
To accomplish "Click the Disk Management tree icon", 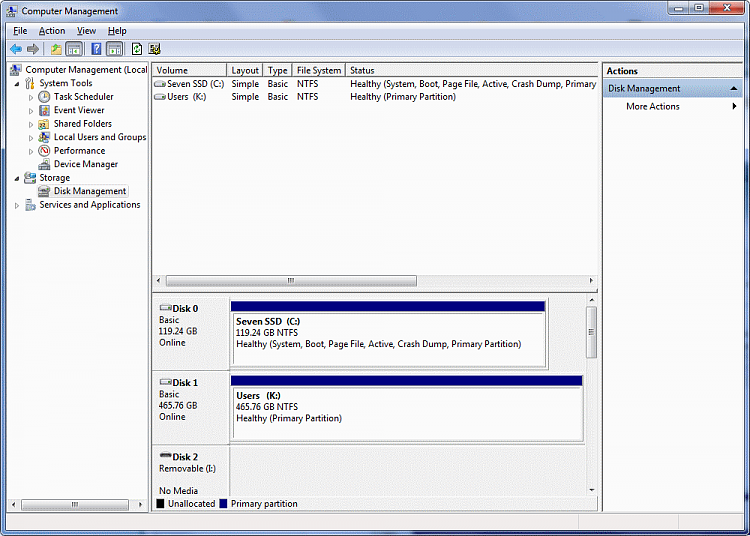I will [x=44, y=191].
